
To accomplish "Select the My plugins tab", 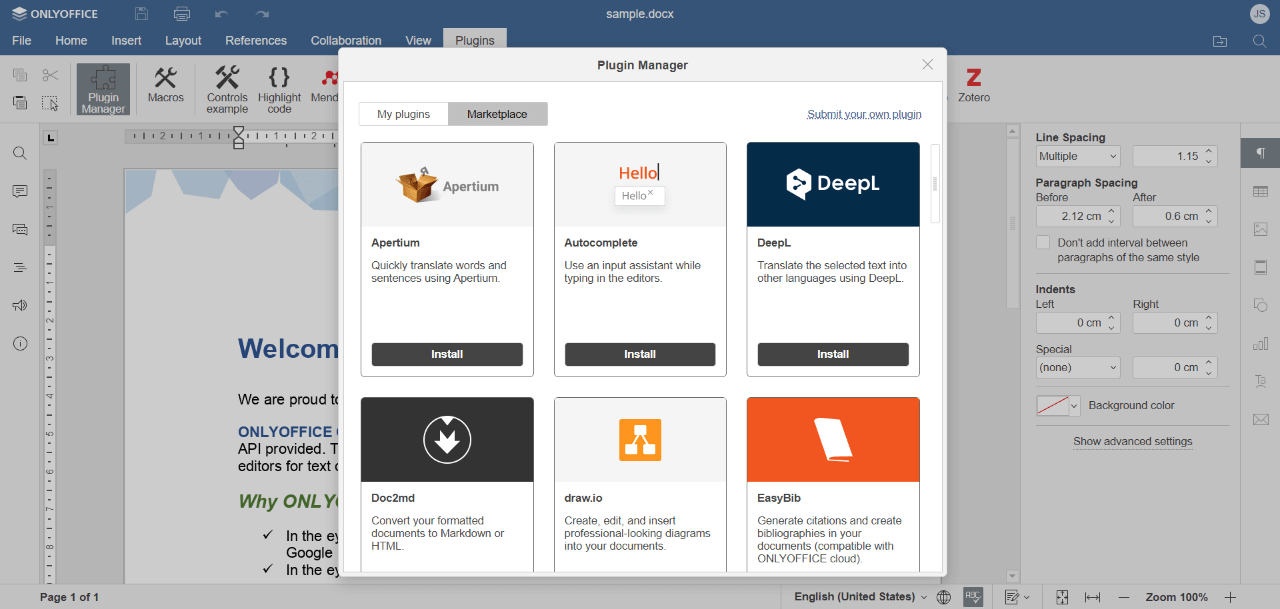I will tap(404, 114).
